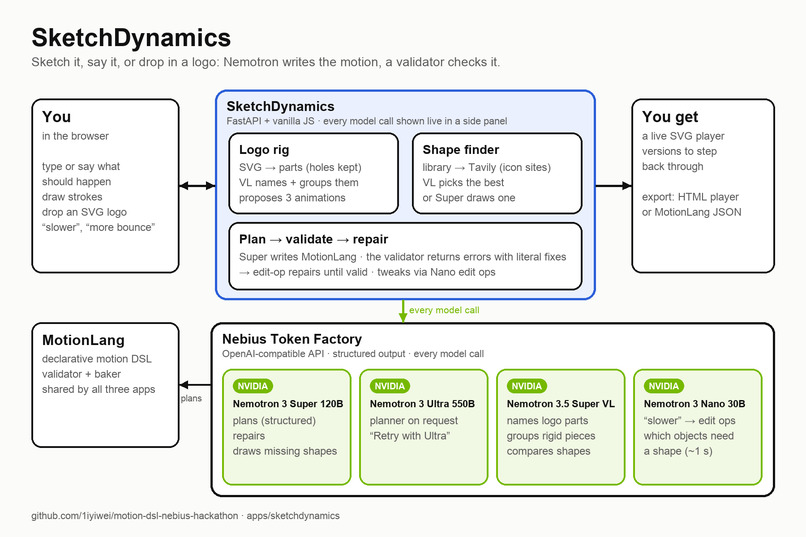Select the 'MotionLang' box heading
The image size is (806, 537).
[x=83, y=340]
